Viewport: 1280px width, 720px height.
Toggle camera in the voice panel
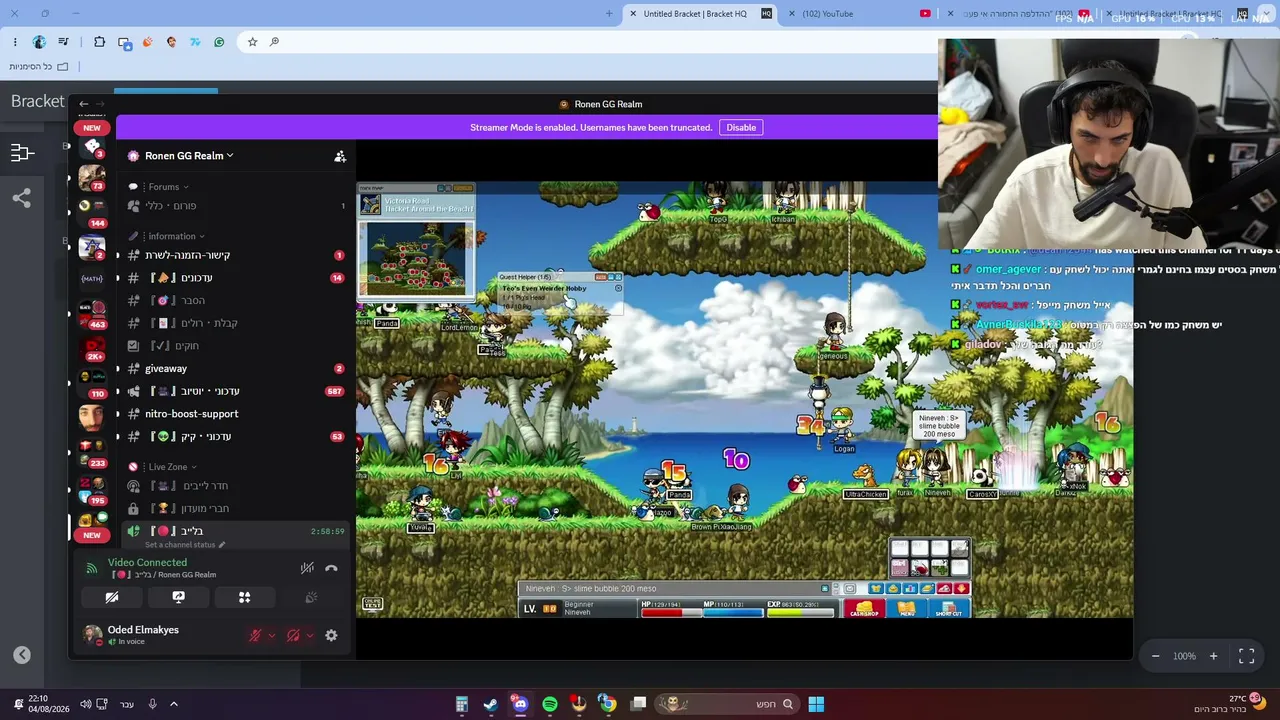pyautogui.click(x=112, y=597)
